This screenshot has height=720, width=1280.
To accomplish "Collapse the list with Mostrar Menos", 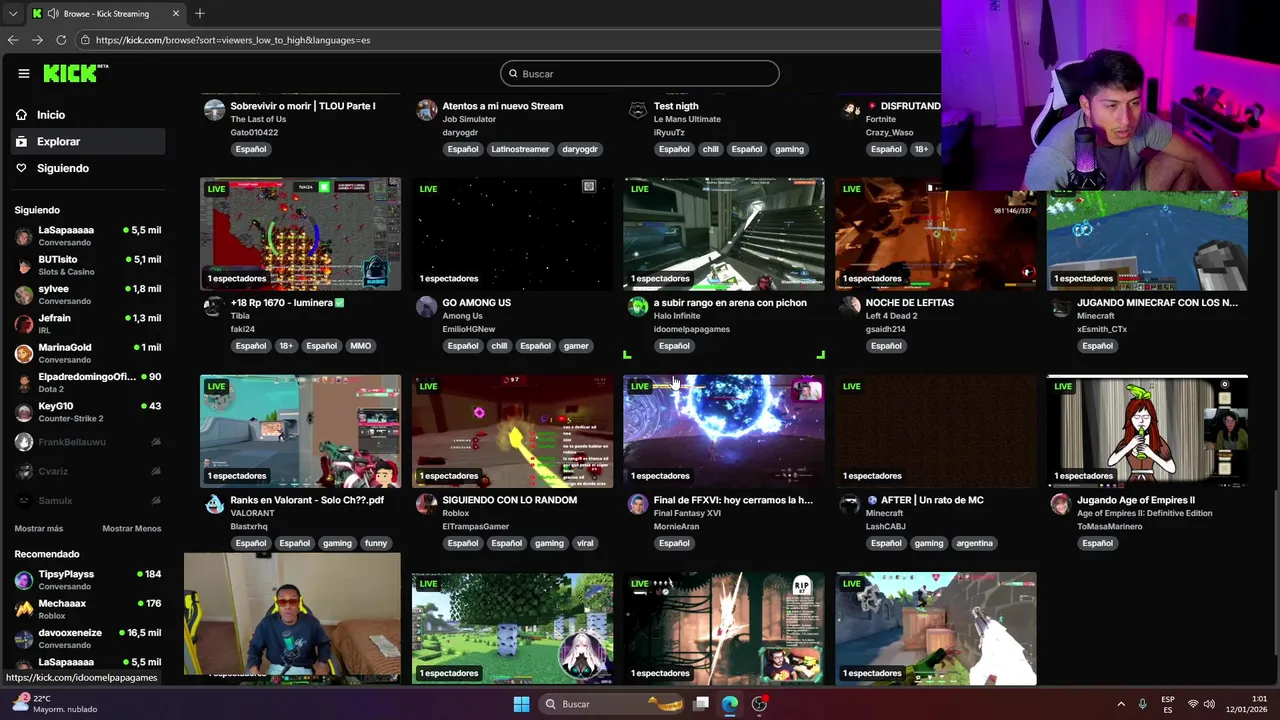I will click(131, 528).
